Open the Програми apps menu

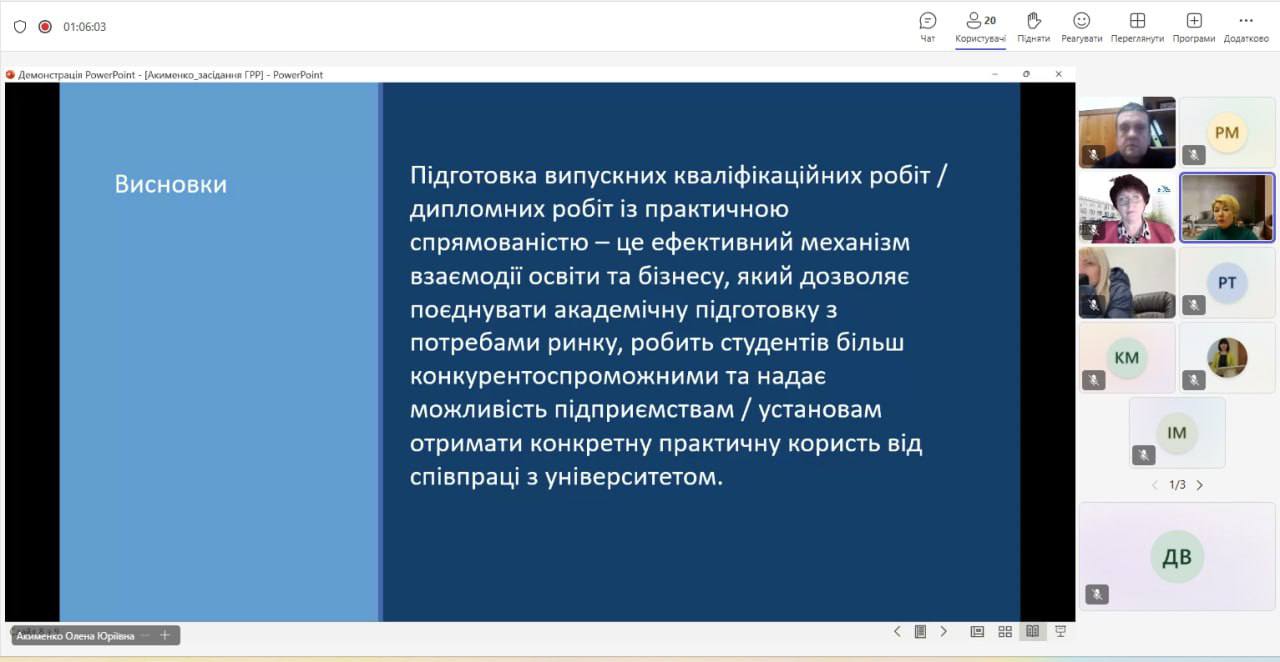coord(1194,26)
